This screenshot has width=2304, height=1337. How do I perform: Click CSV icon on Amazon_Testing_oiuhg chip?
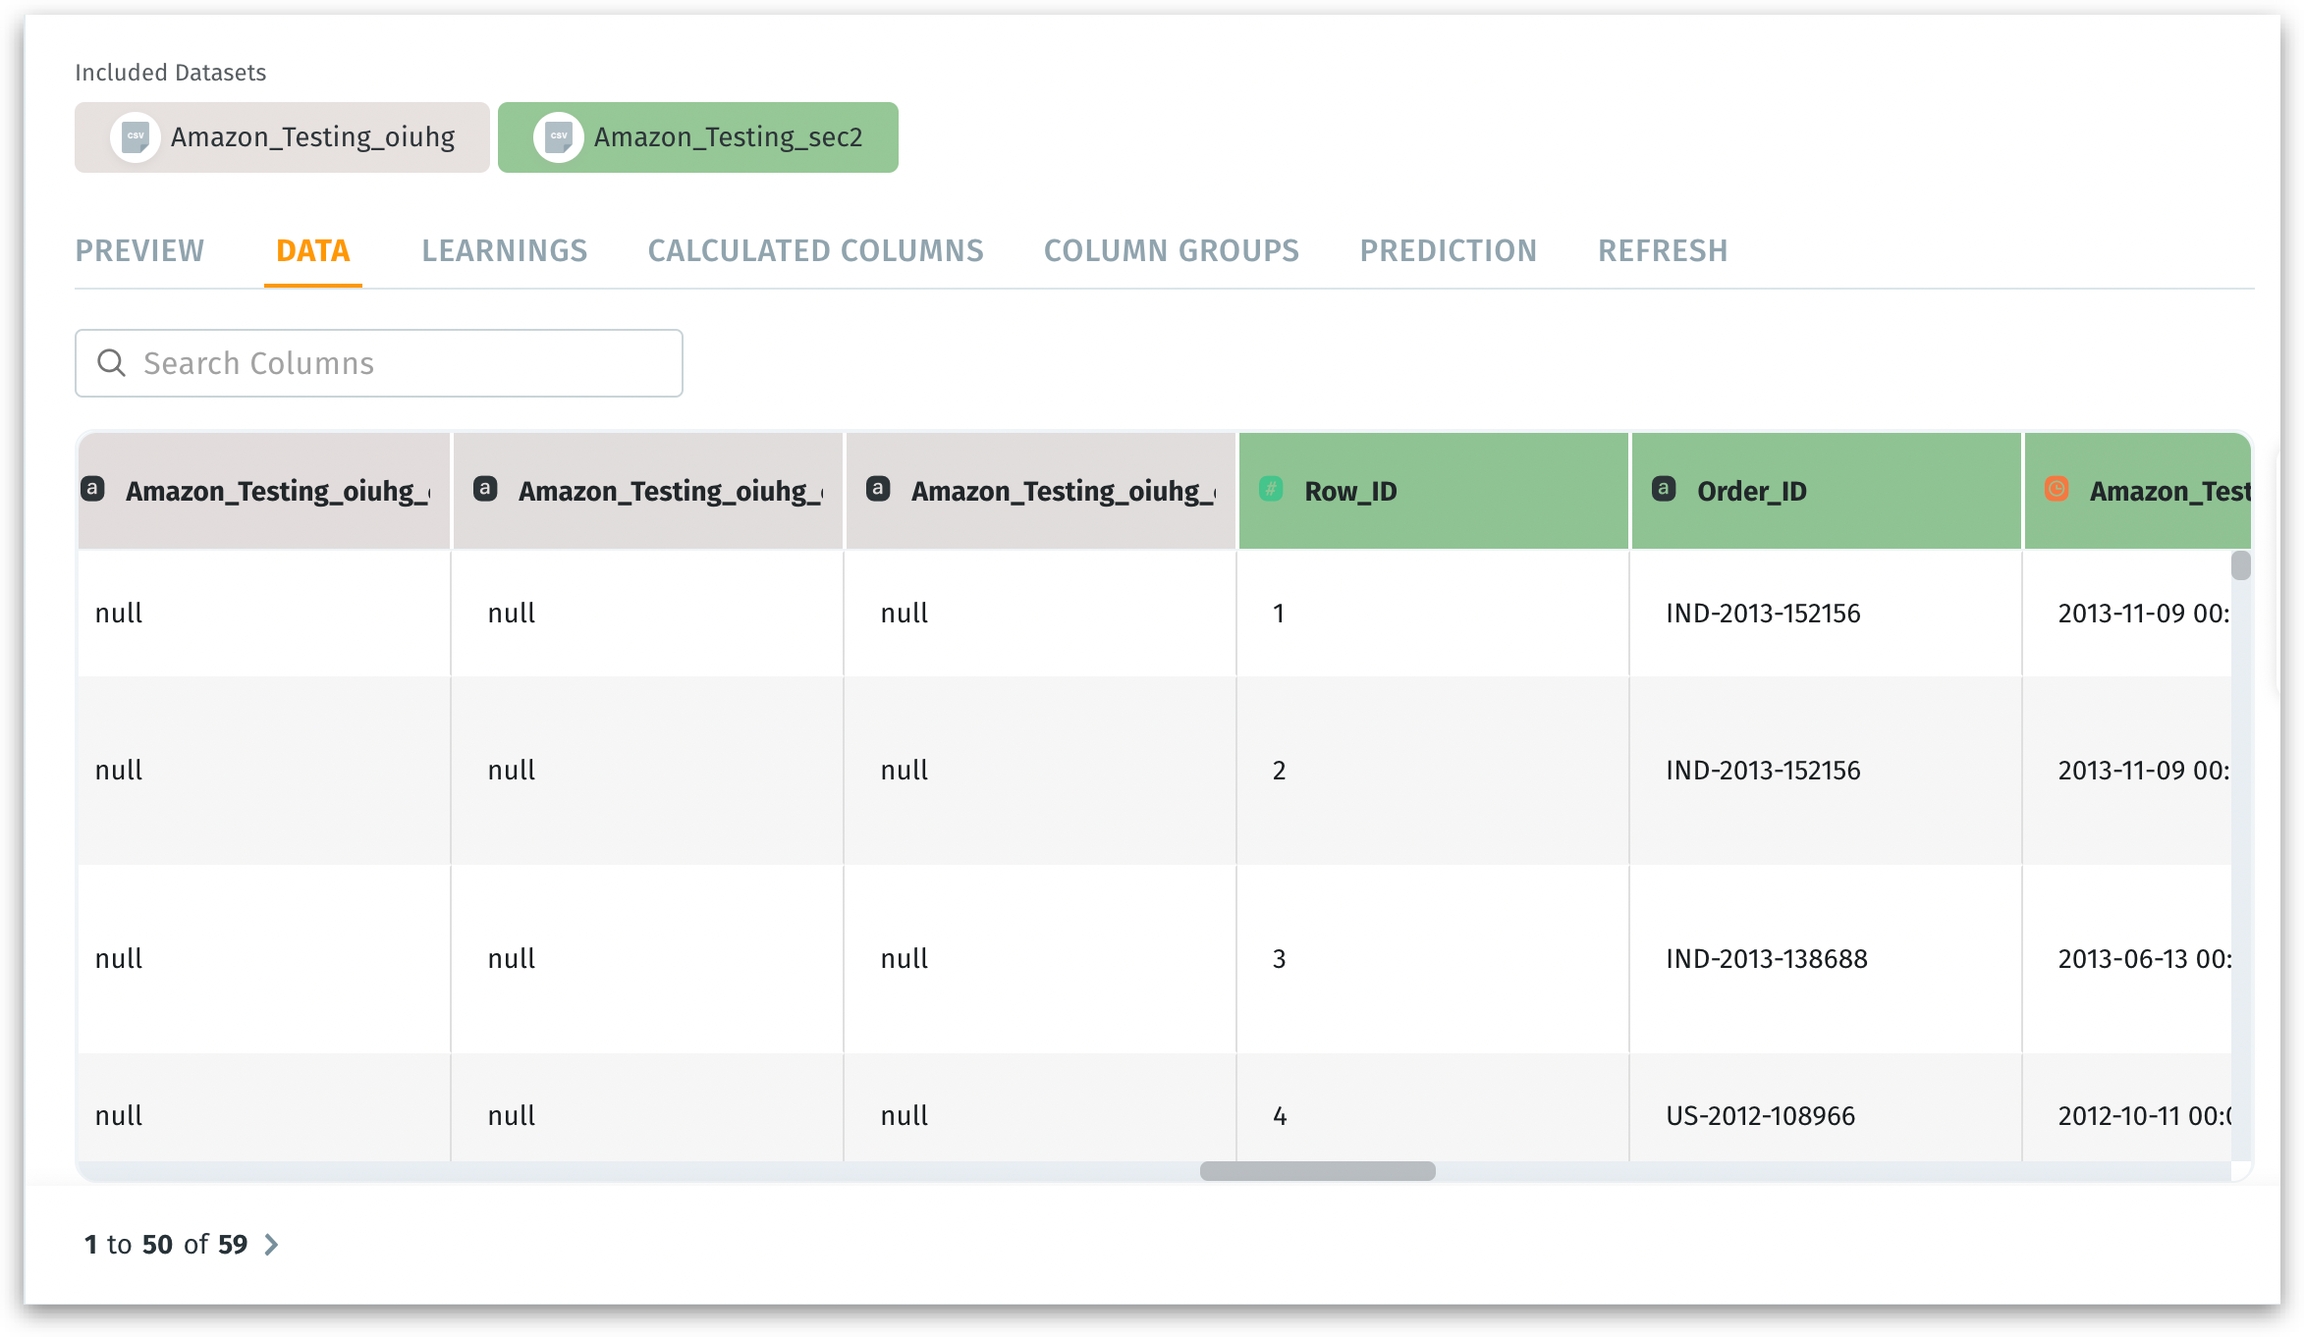pos(135,137)
